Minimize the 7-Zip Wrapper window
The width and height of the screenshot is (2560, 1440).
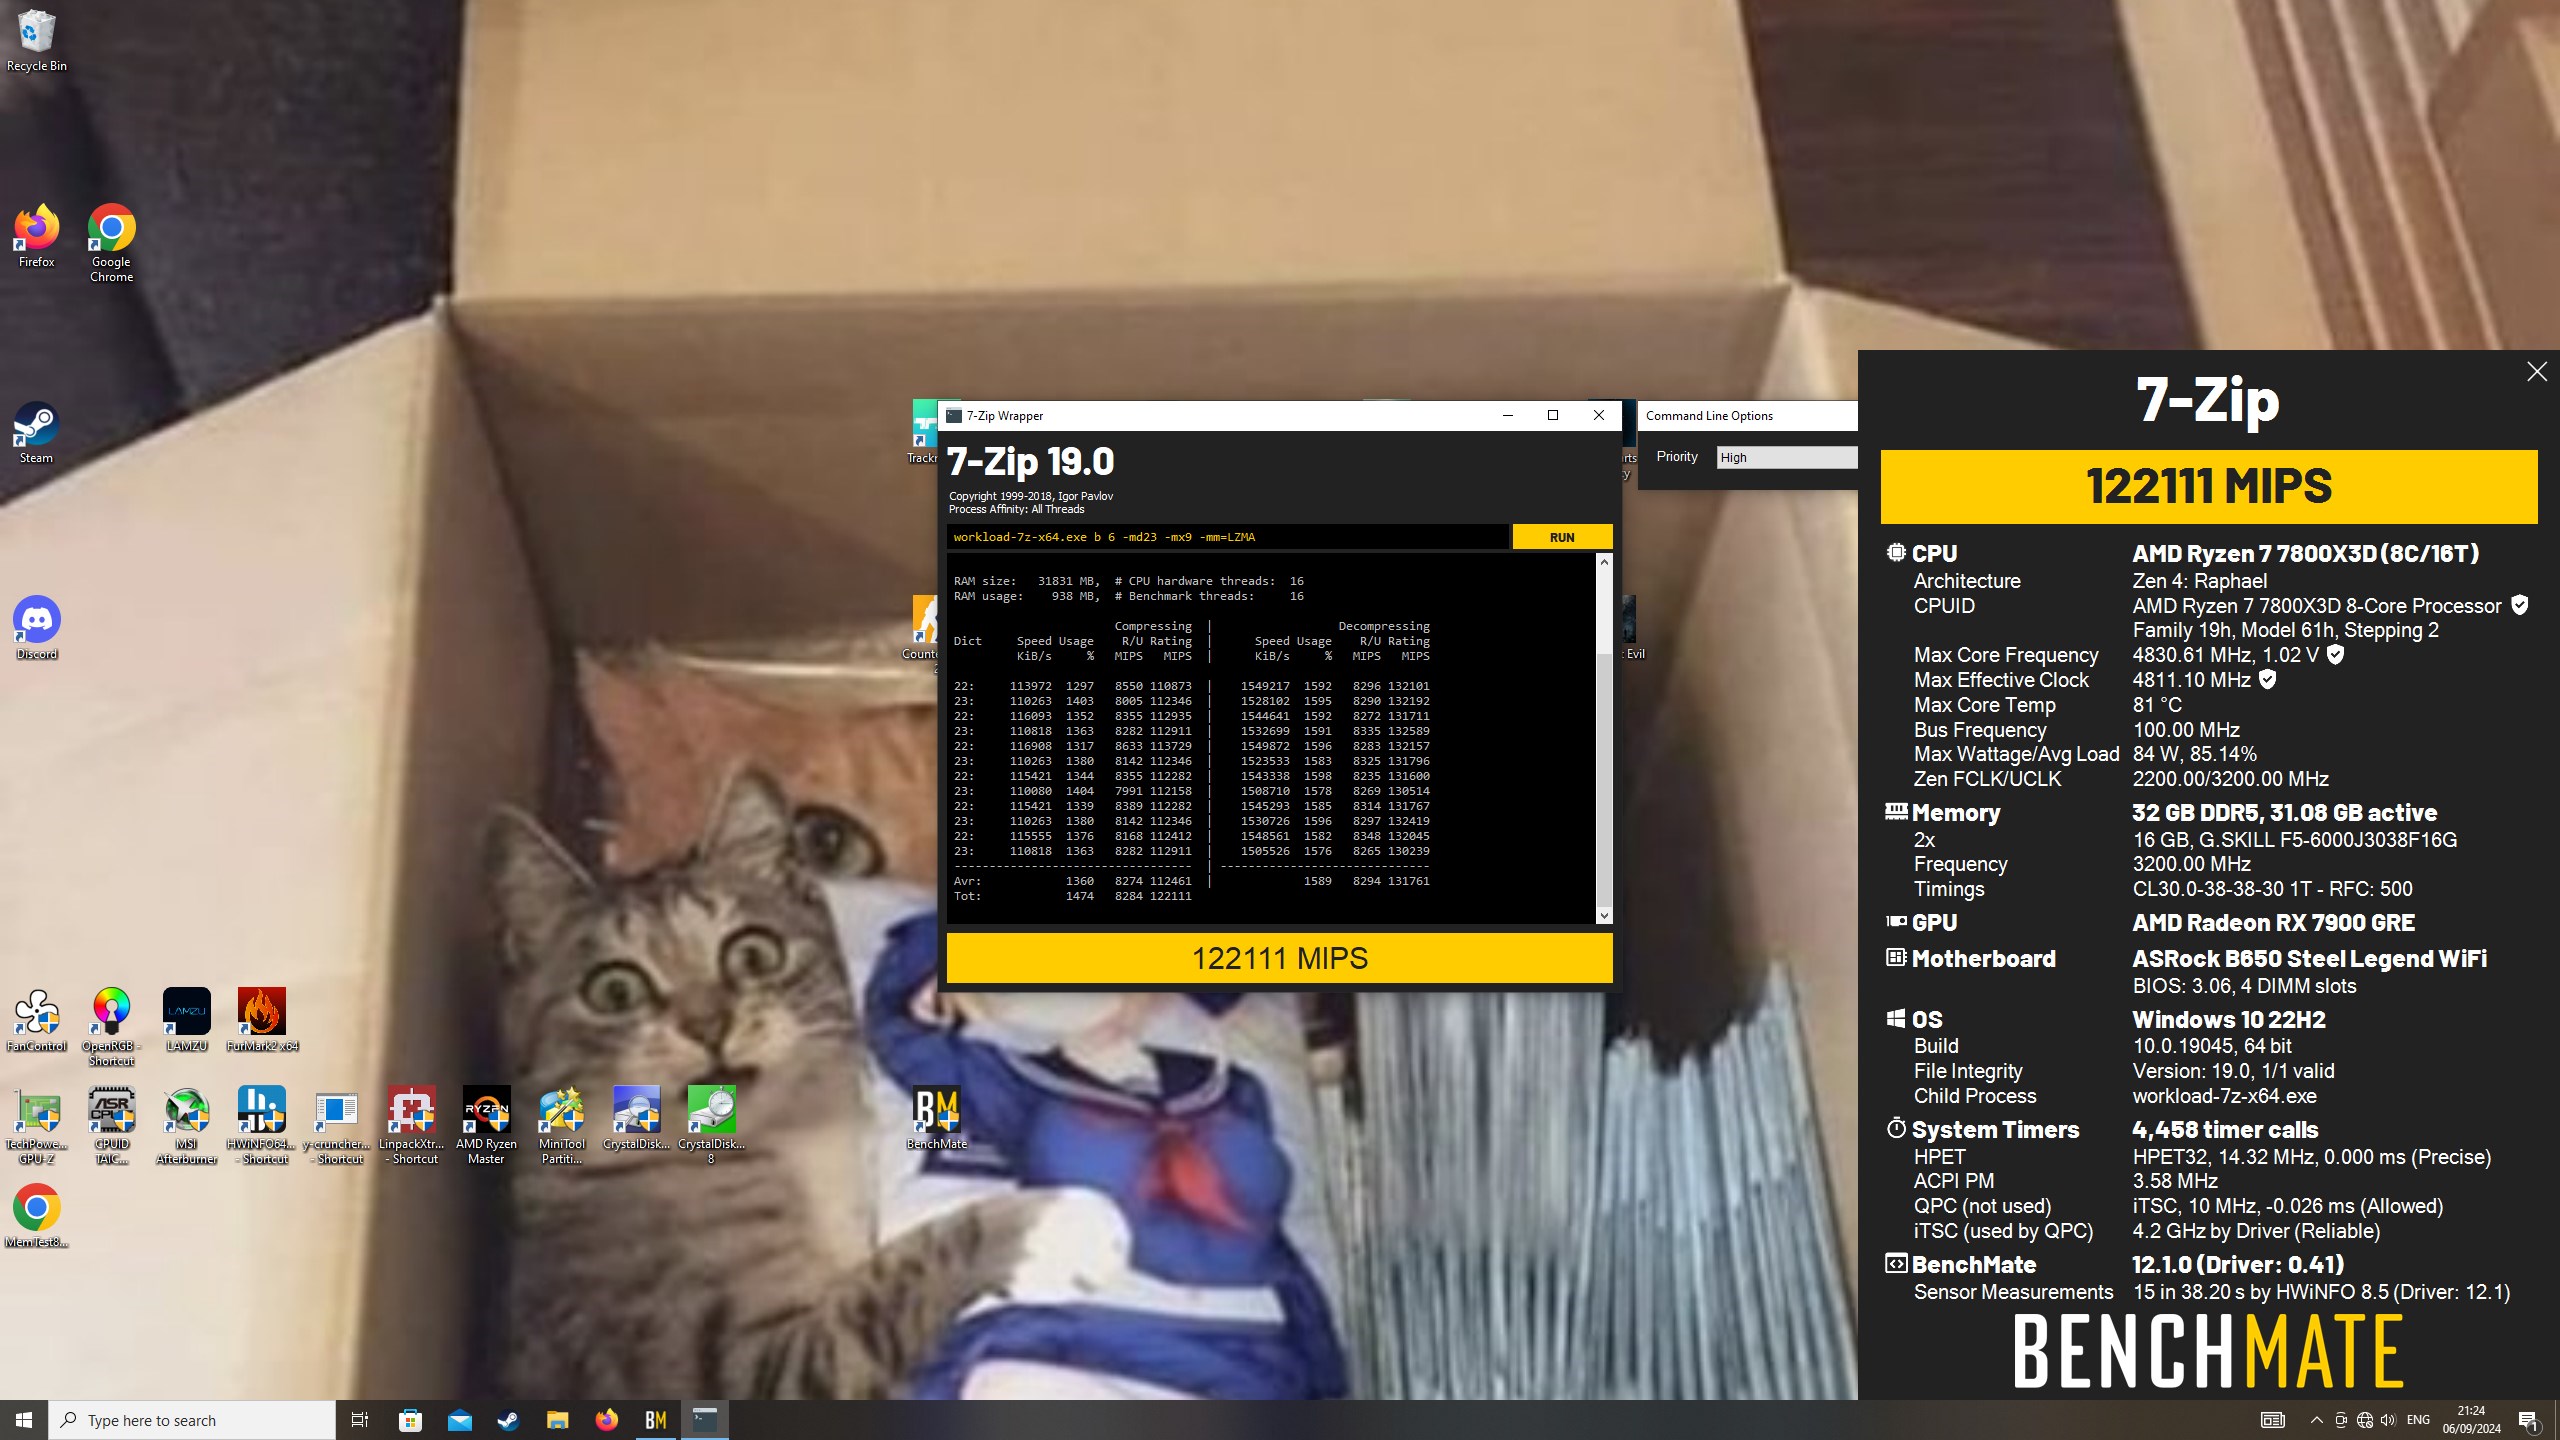(1508, 416)
